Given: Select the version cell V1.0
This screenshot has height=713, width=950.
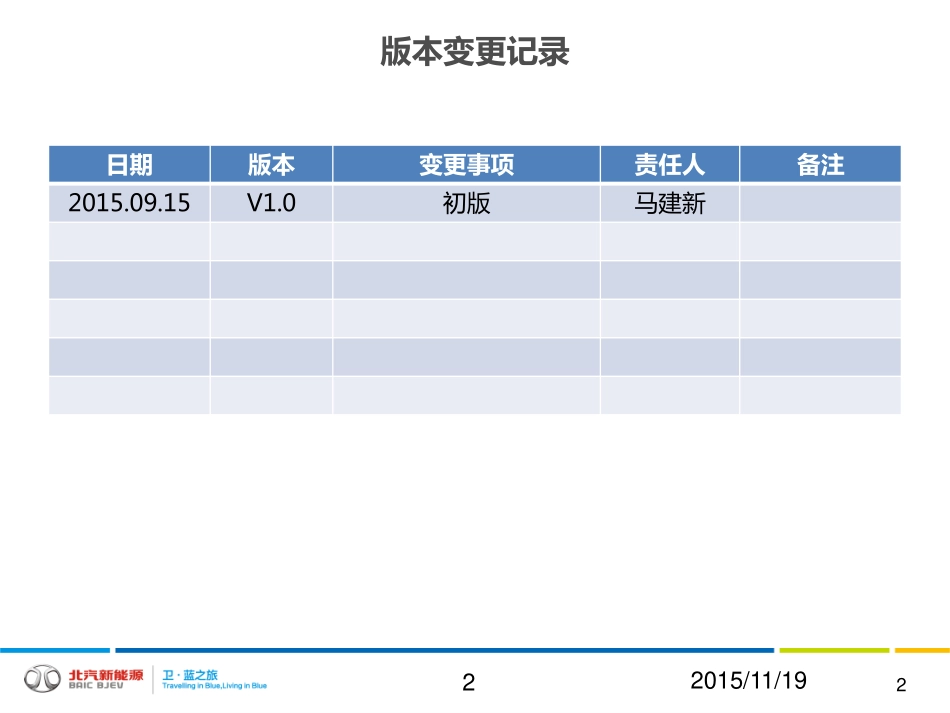Looking at the screenshot, I should click(x=271, y=203).
